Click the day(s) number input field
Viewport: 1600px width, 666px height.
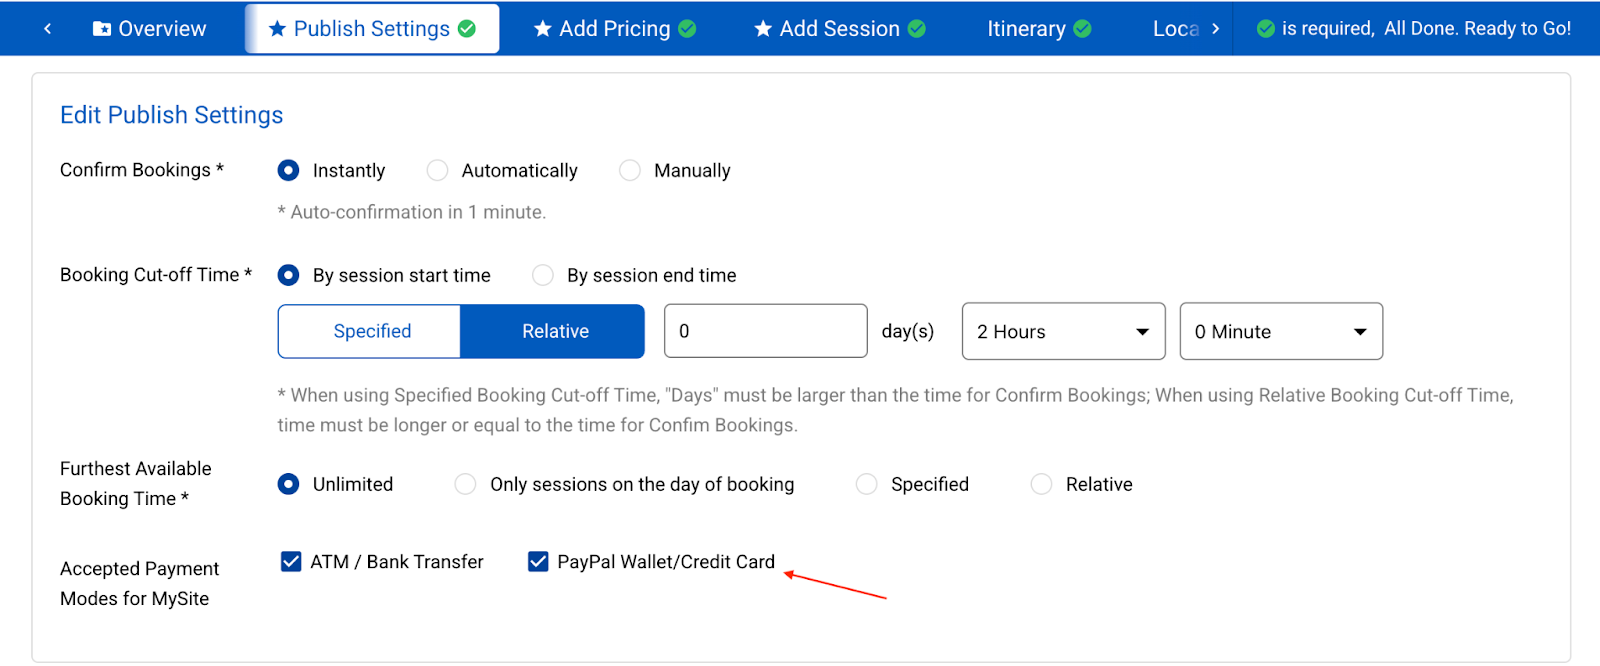(x=765, y=332)
